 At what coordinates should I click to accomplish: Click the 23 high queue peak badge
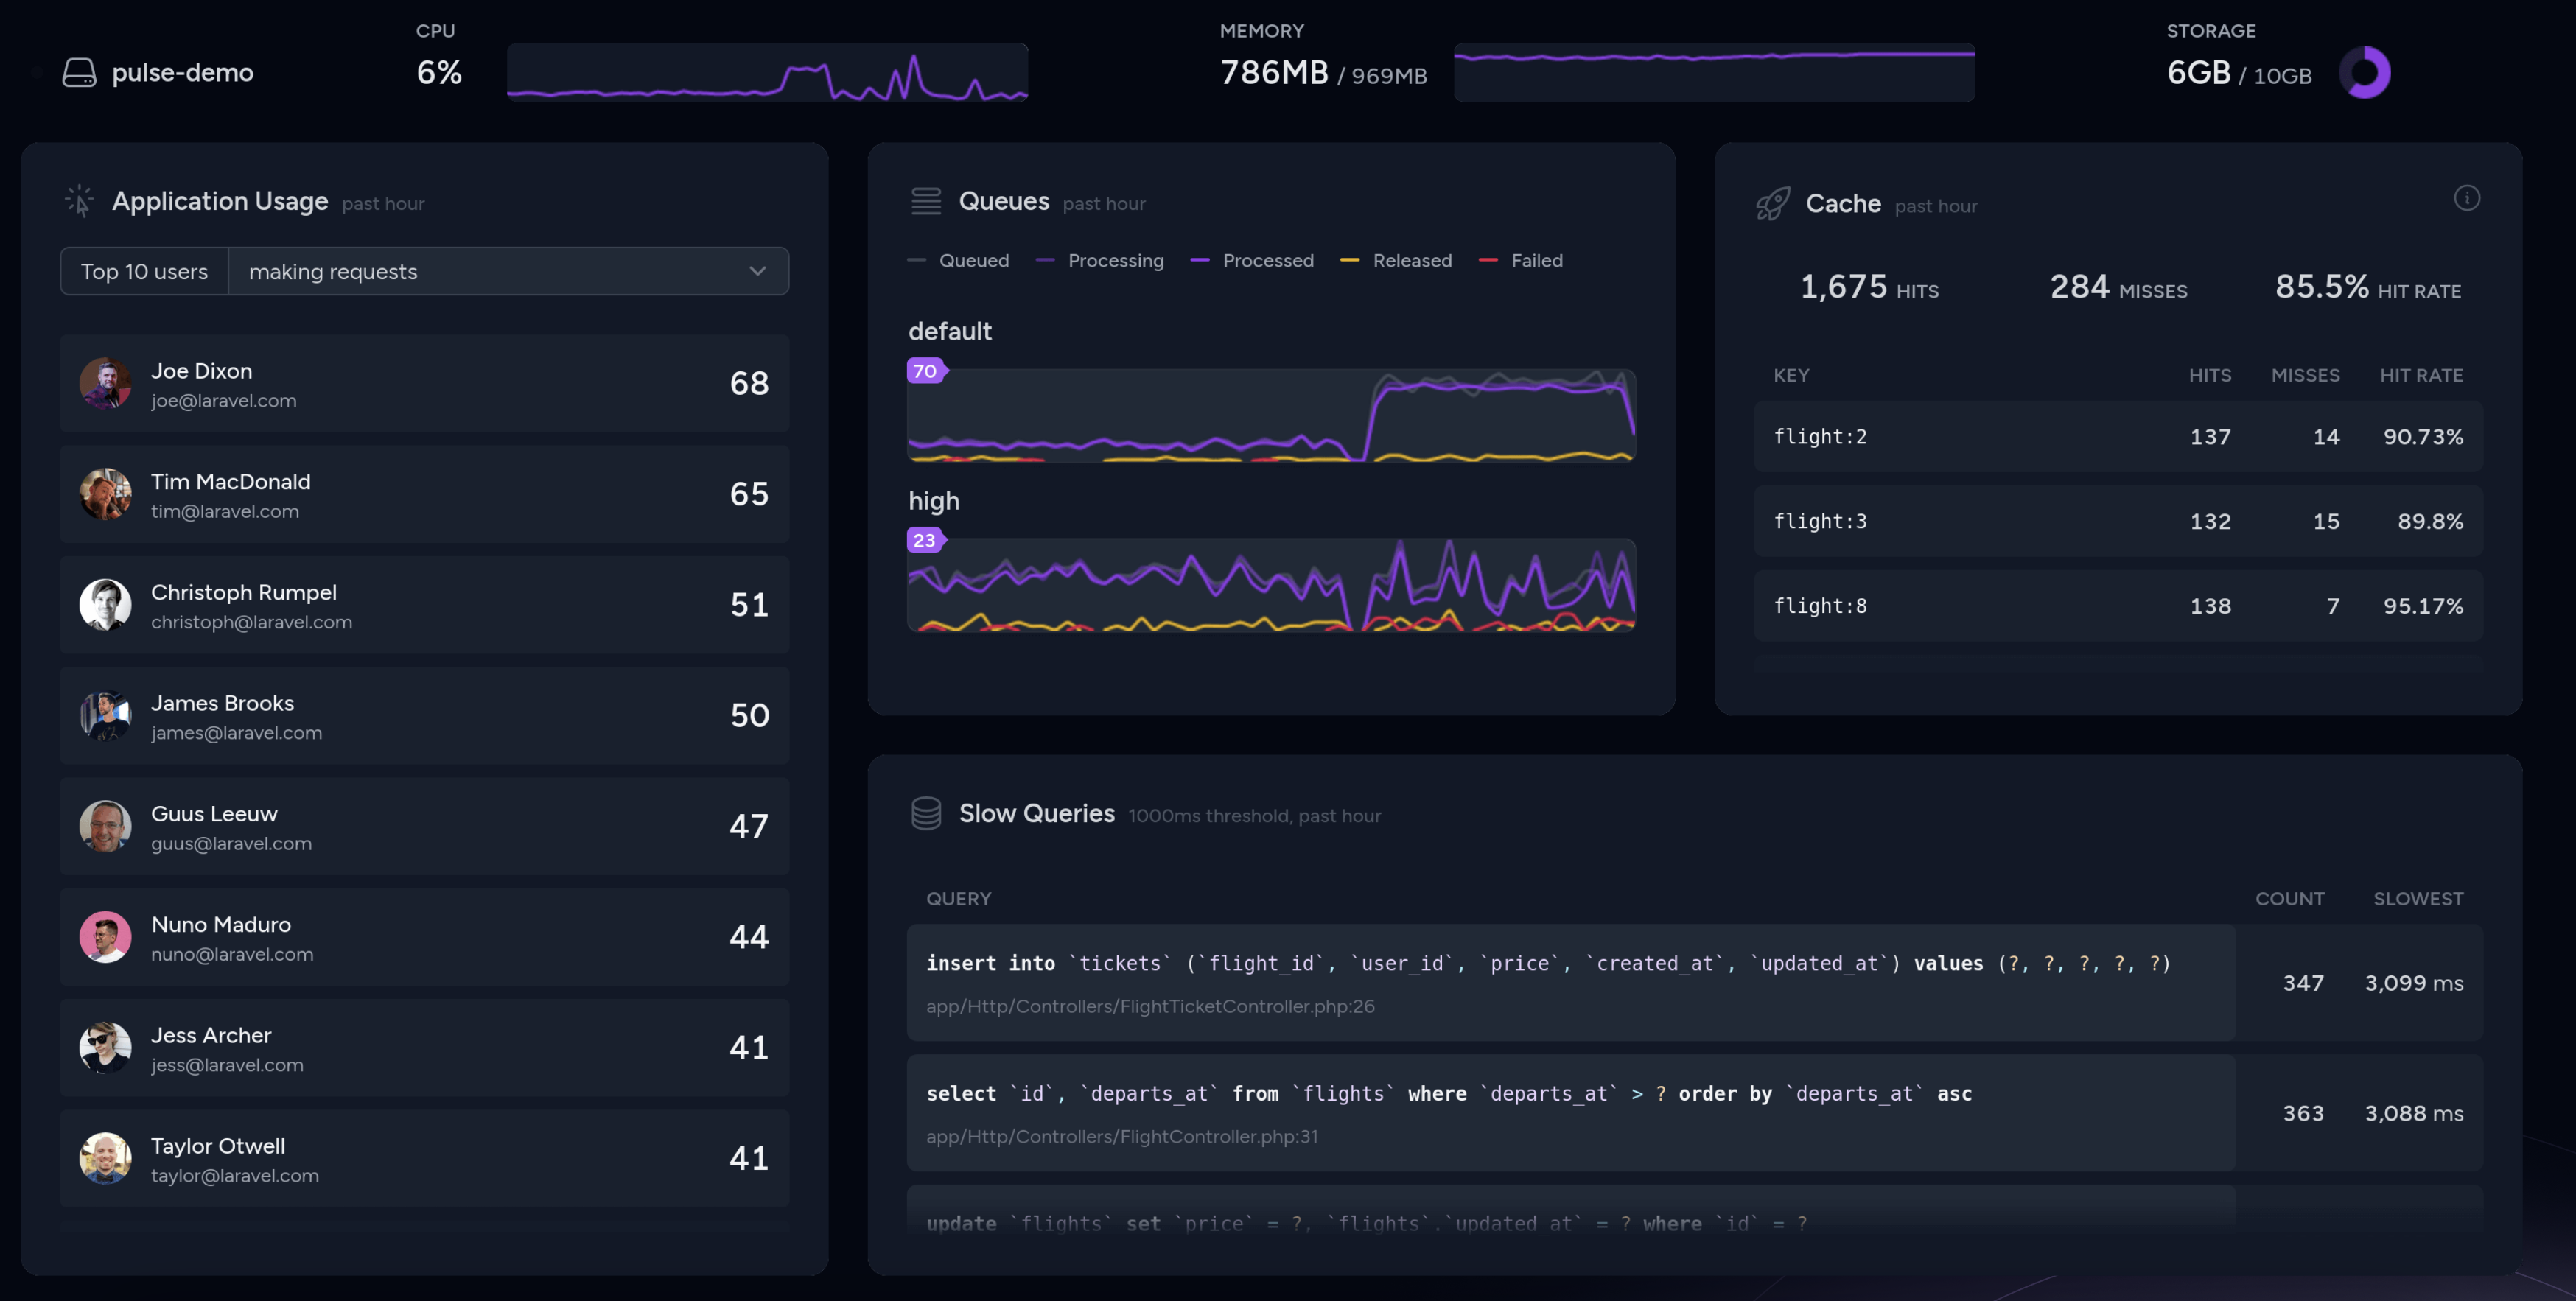(926, 540)
